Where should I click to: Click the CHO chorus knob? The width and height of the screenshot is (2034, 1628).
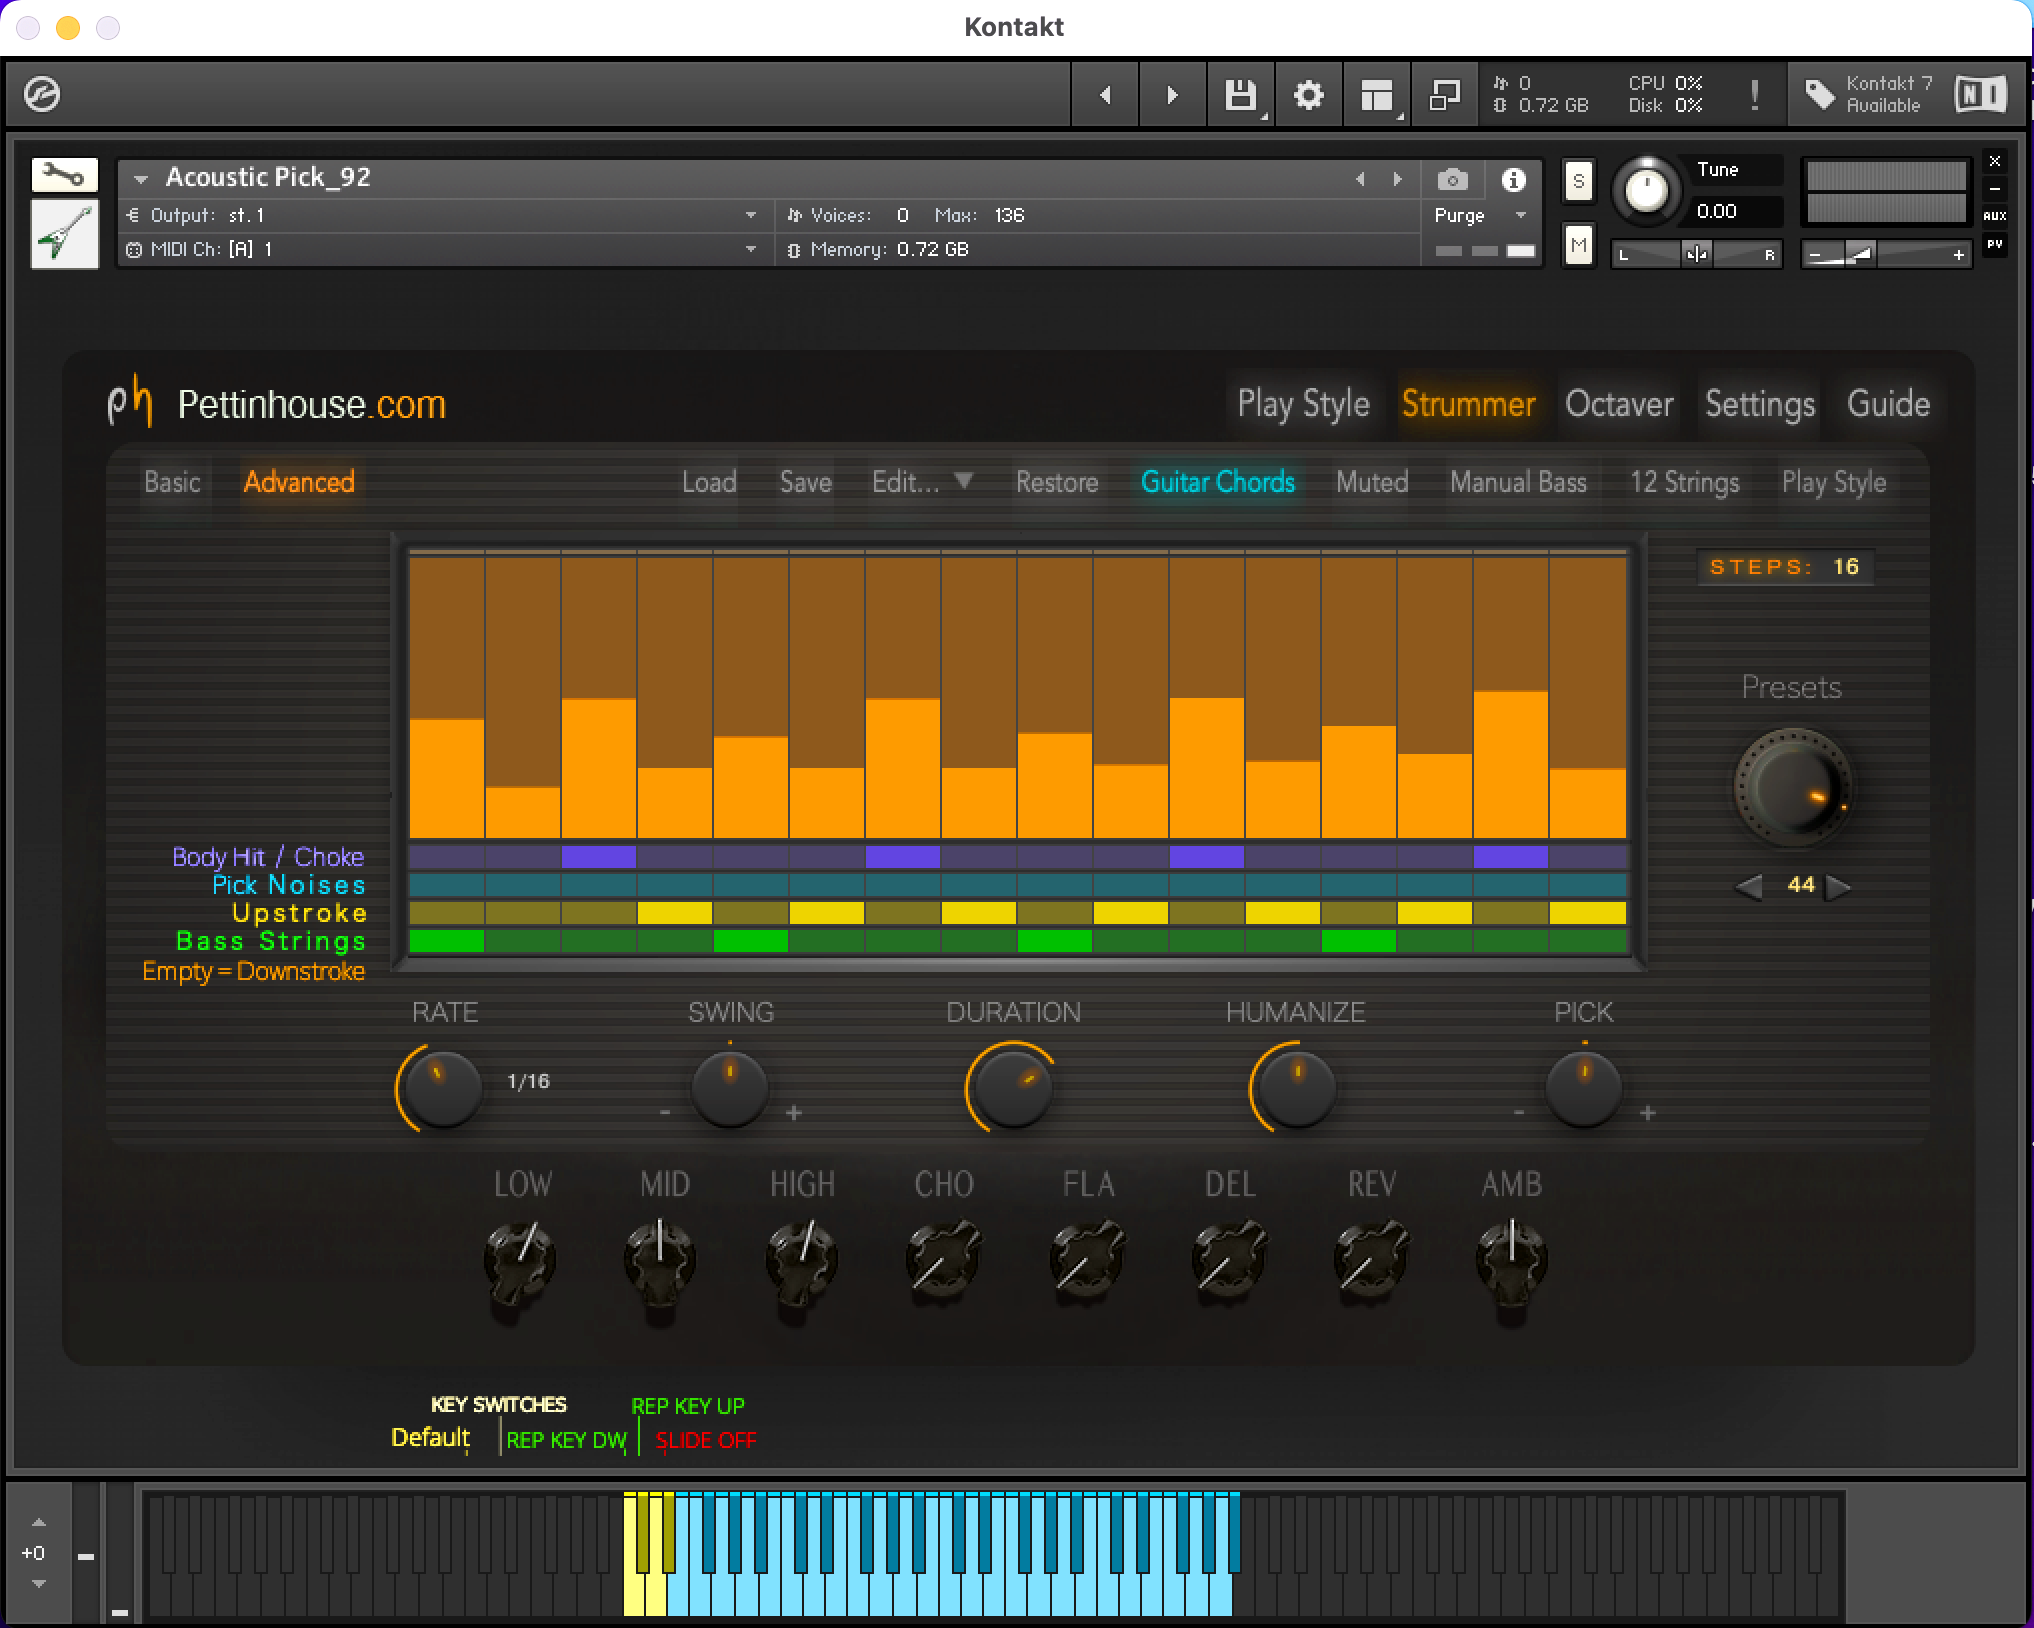click(943, 1260)
